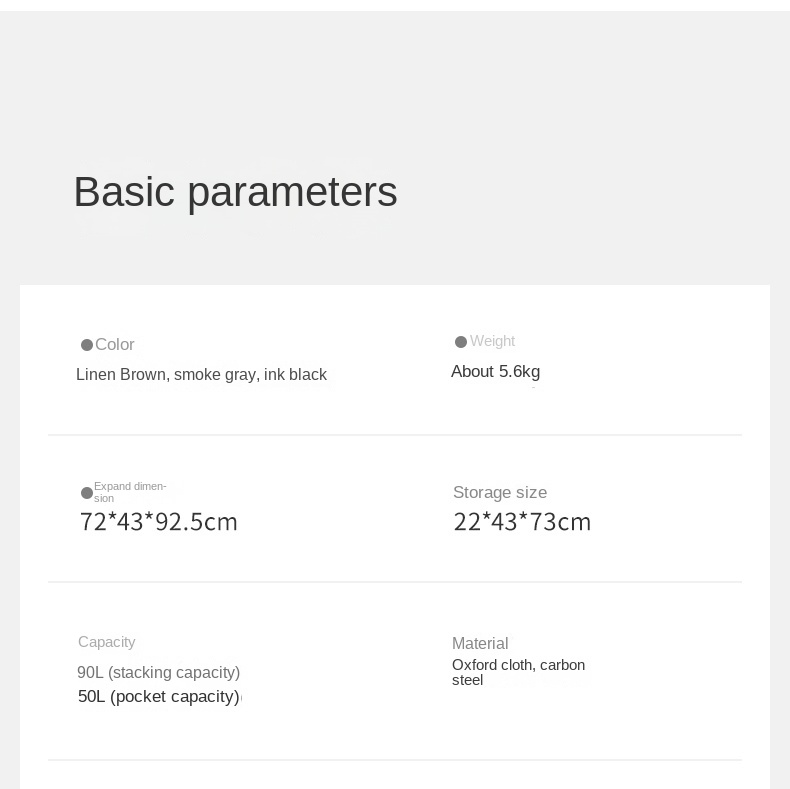Image resolution: width=790 pixels, height=789 pixels.
Task: Click the Oxford cloth, carbon steel text
Action: point(518,672)
